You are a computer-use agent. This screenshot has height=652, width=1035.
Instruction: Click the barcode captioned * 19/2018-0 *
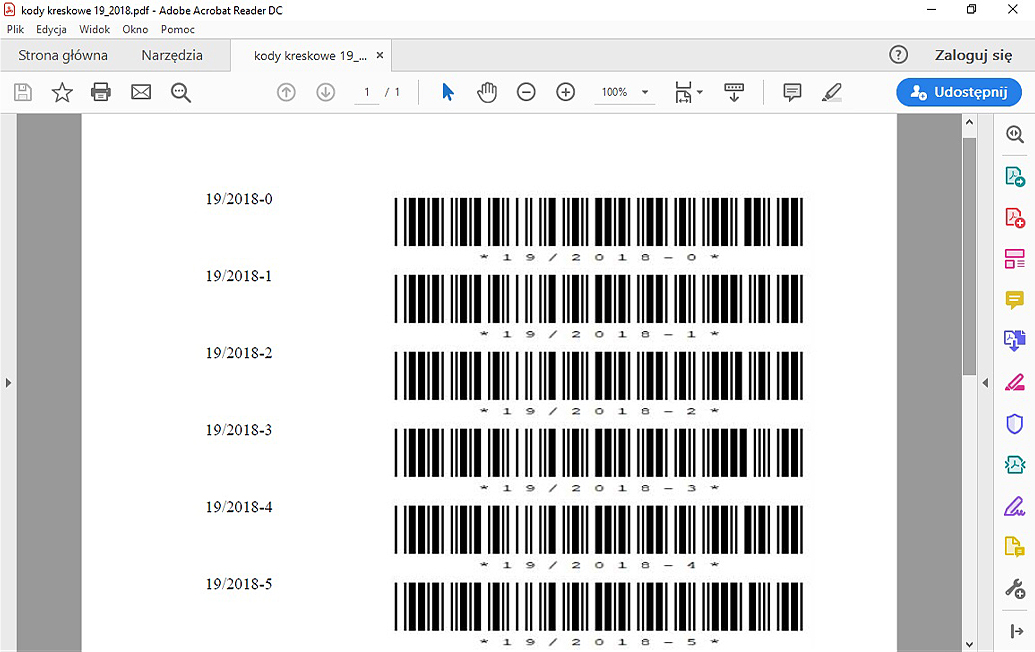(x=599, y=222)
